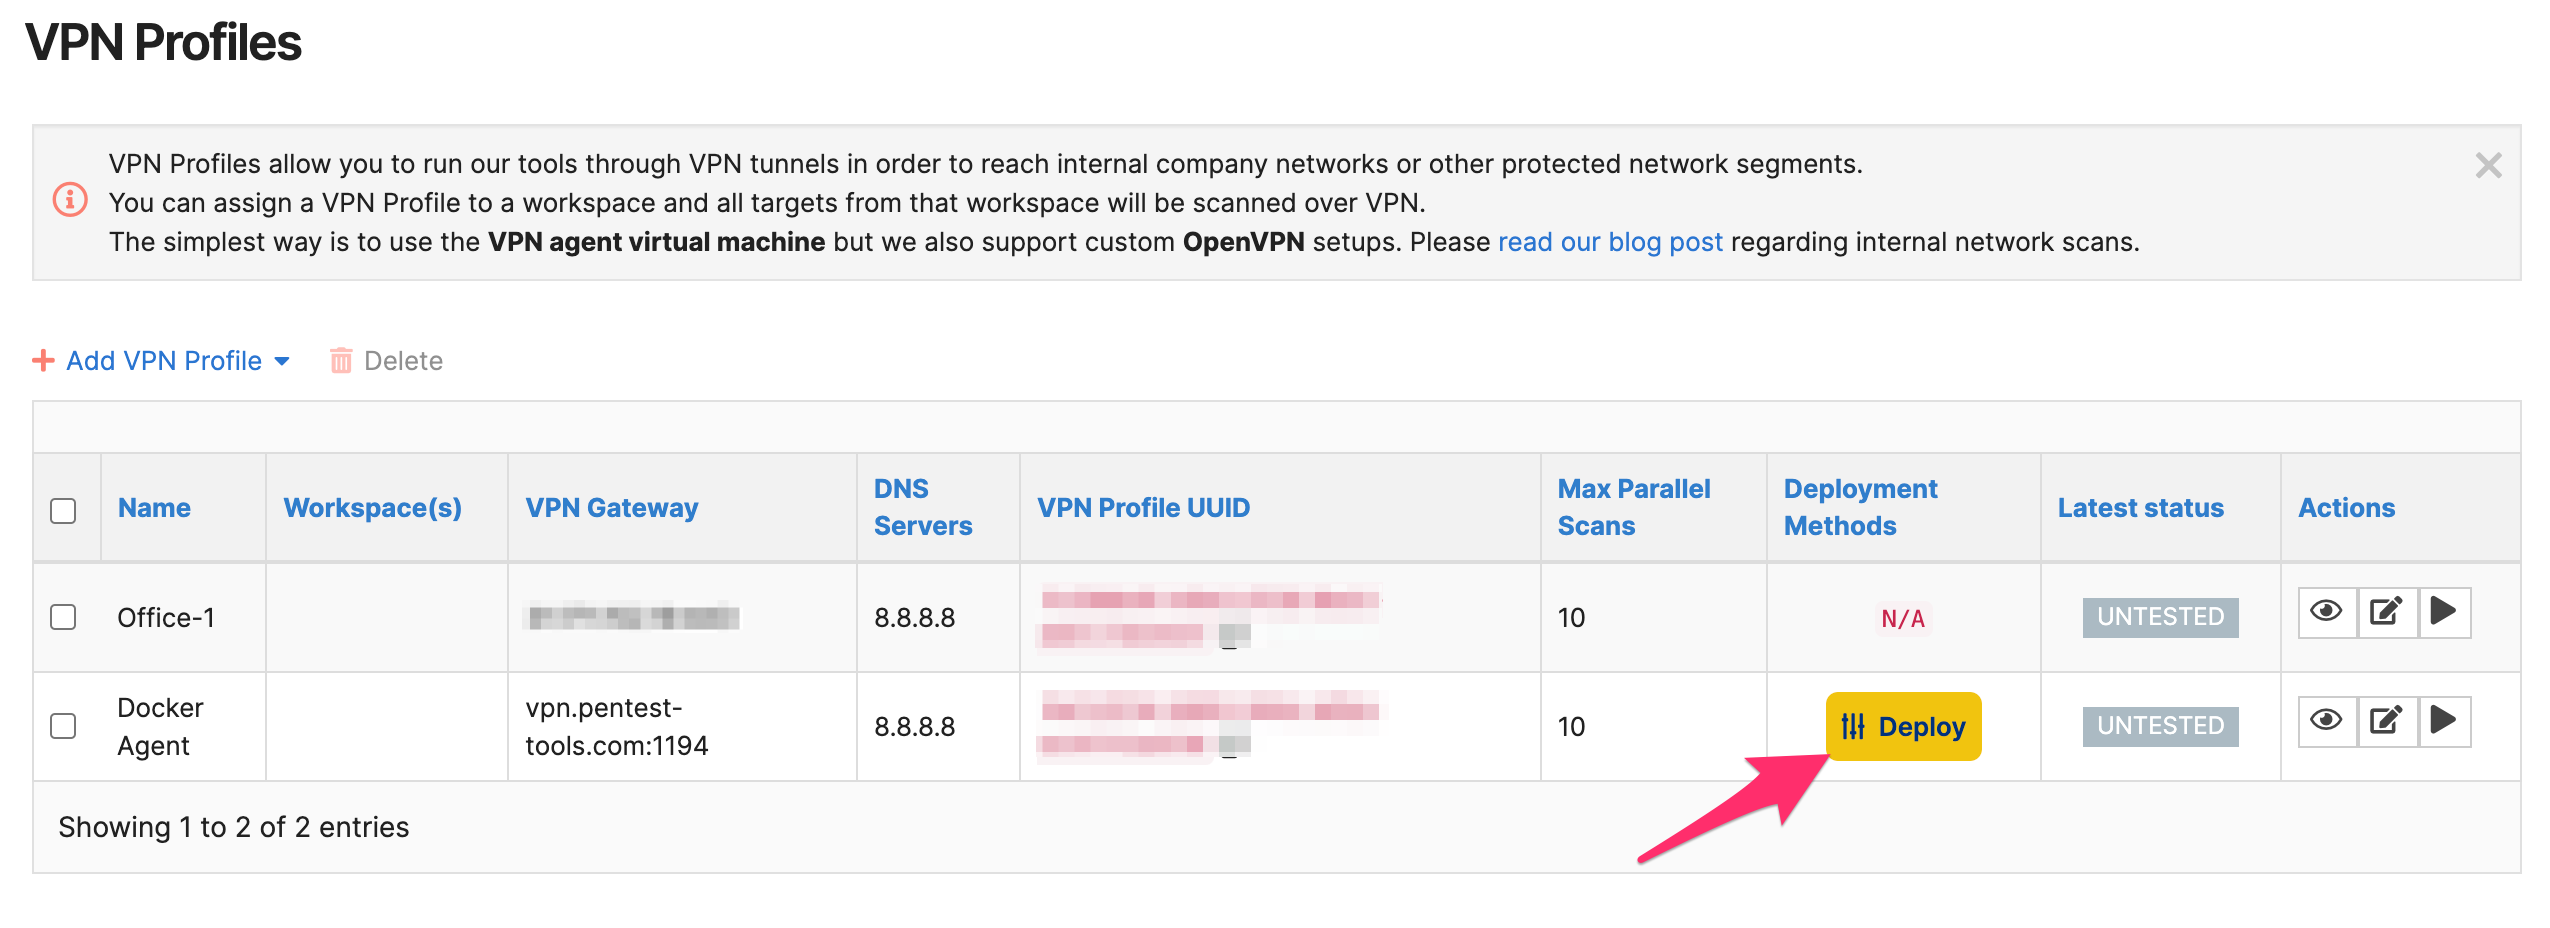Viewport: 2550px width, 928px height.
Task: Open the Add VPN Profile dropdown
Action: pos(162,360)
